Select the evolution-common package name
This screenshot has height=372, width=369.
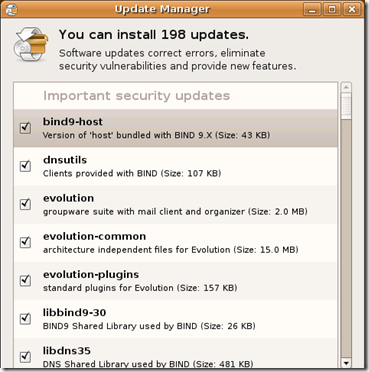pos(94,236)
